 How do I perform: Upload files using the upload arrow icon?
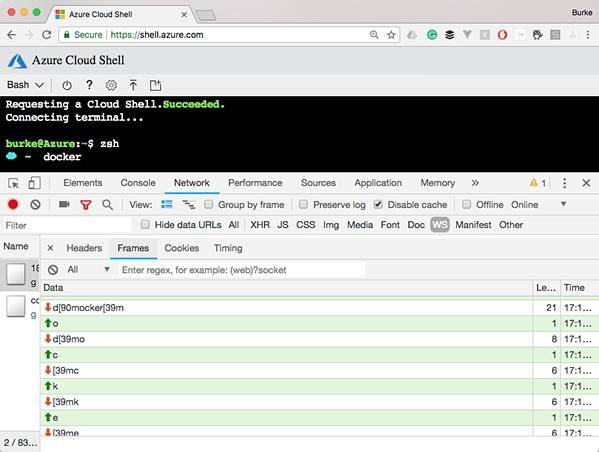coord(133,85)
